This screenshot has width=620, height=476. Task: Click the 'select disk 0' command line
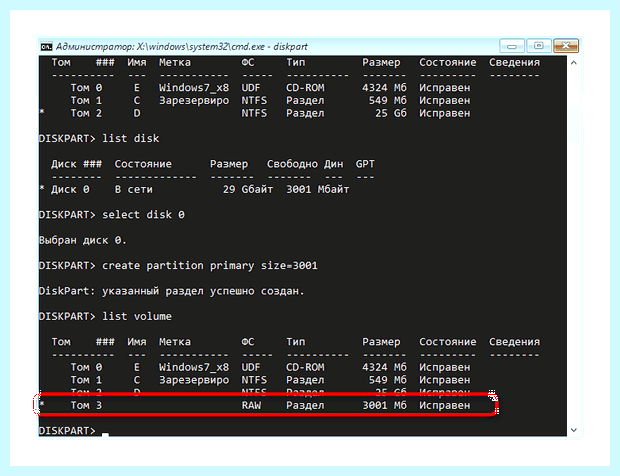click(112, 215)
